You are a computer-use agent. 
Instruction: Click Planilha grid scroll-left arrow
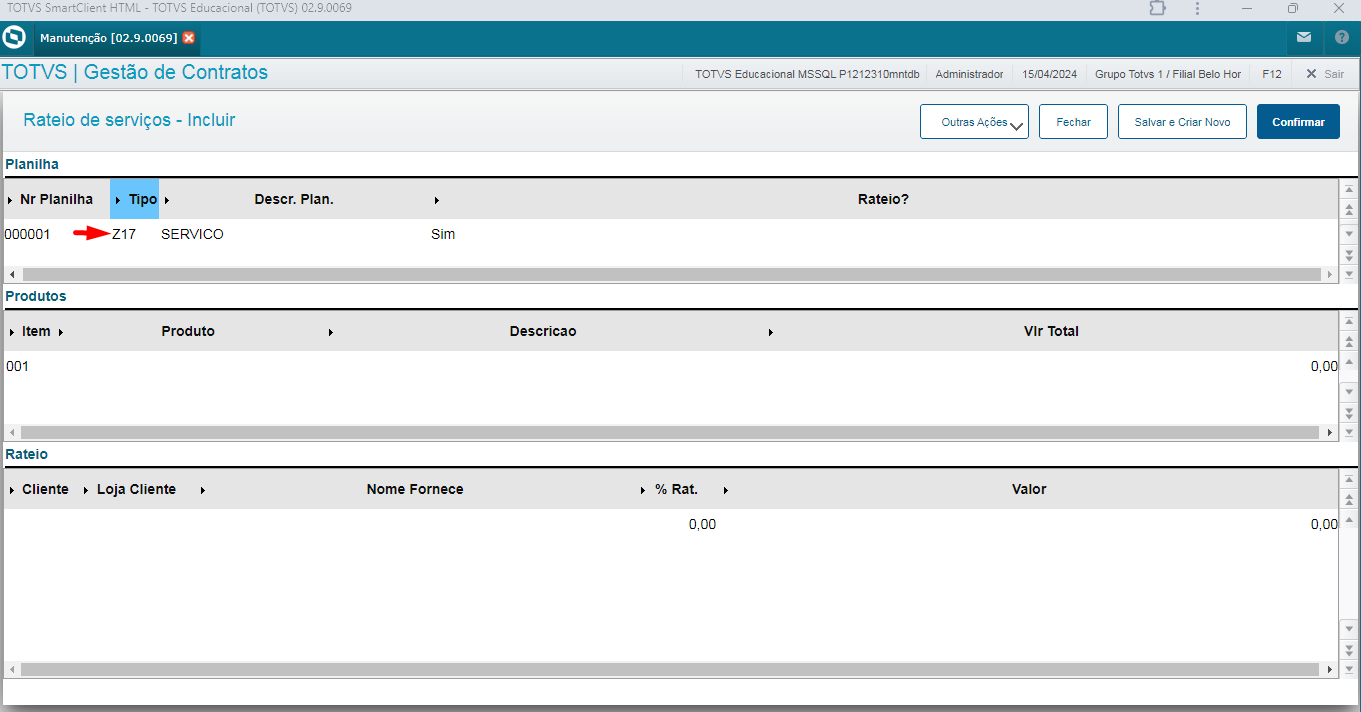[x=12, y=274]
